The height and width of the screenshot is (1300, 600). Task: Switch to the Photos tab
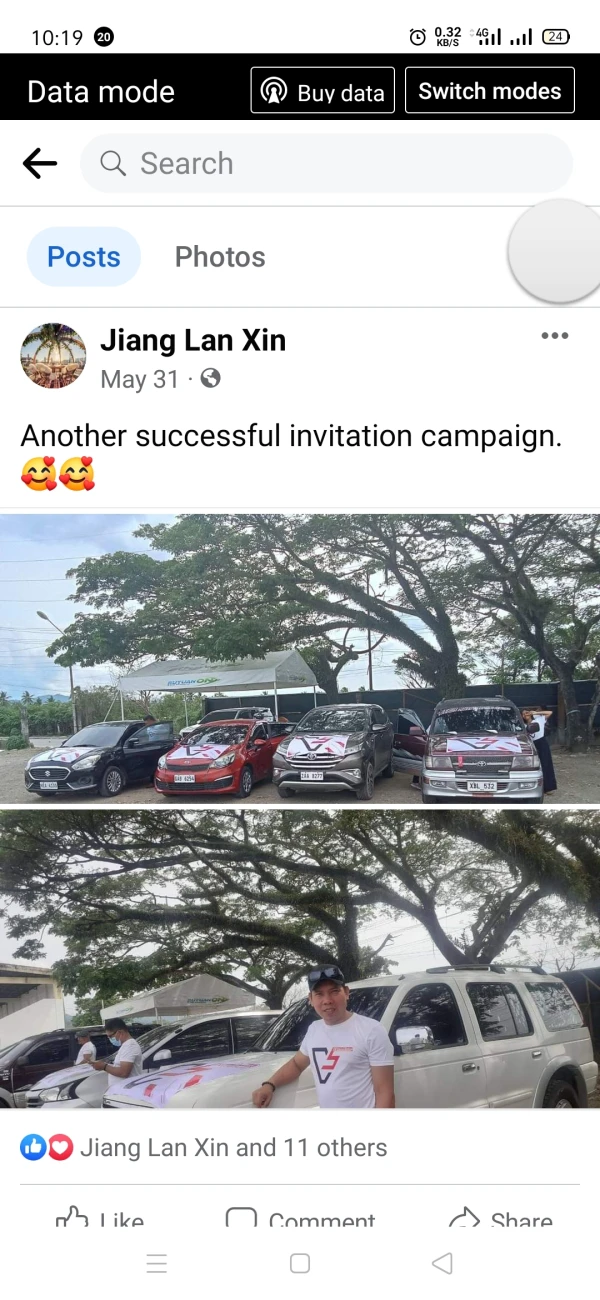(220, 257)
